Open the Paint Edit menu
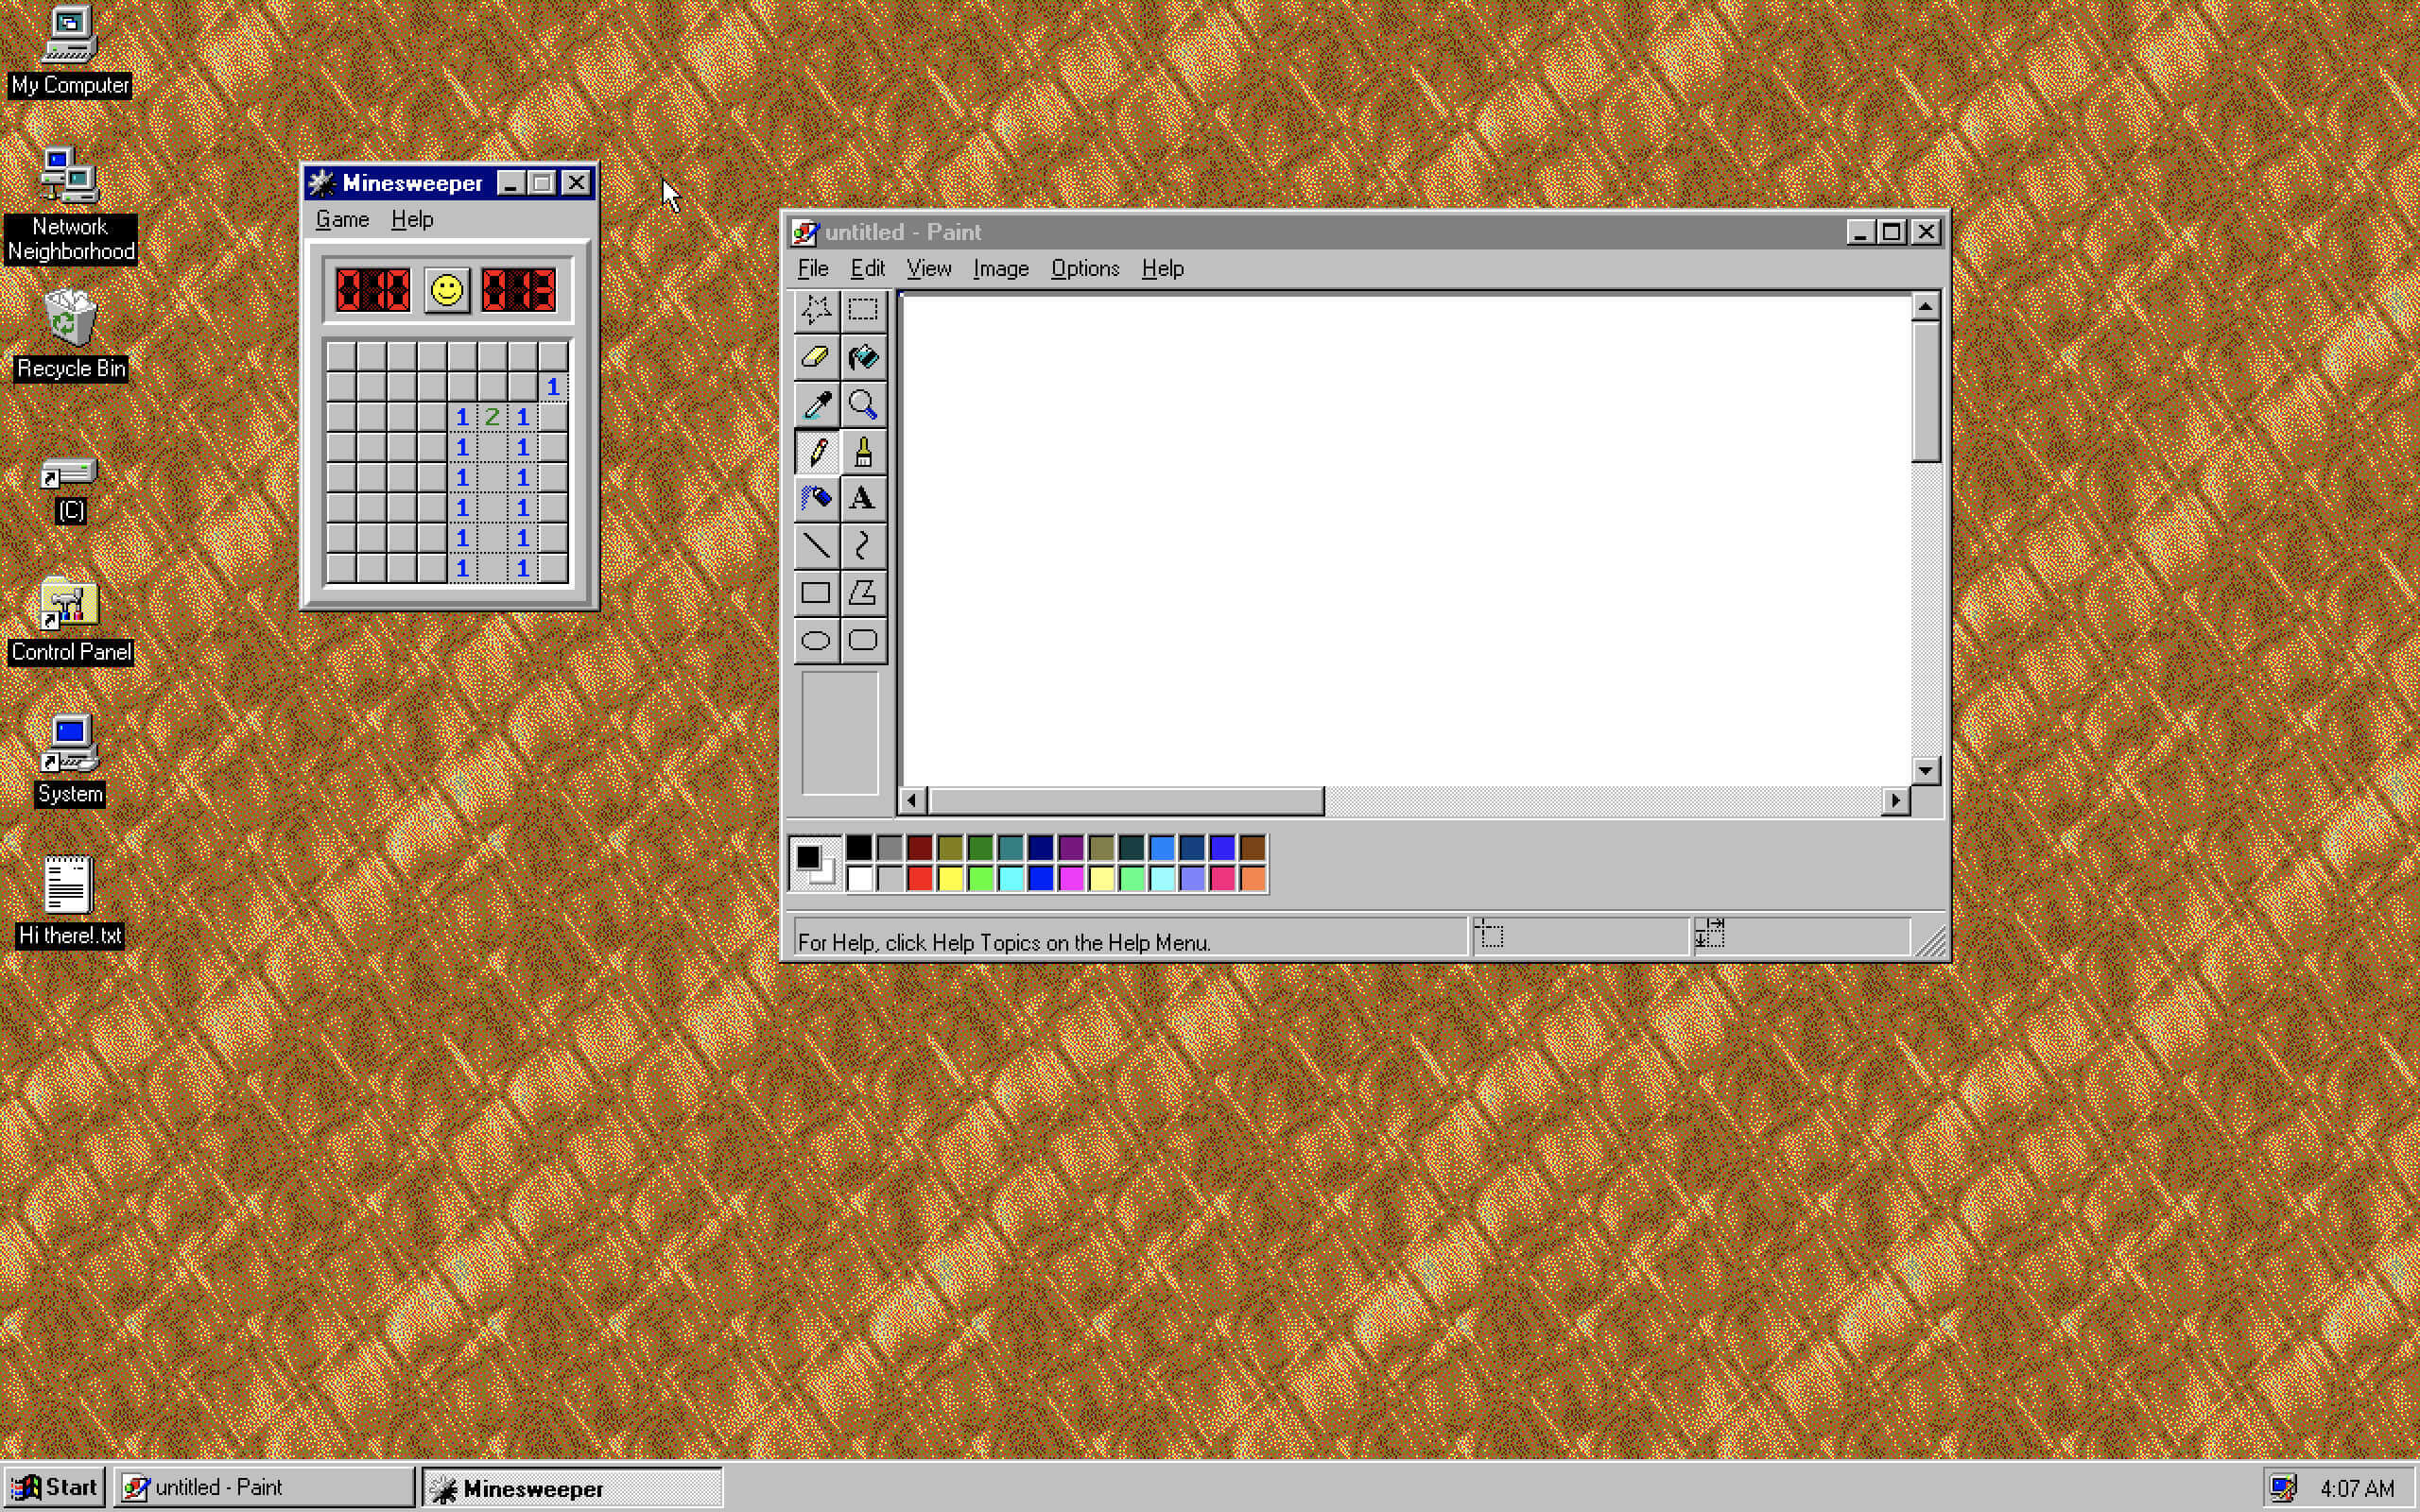2420x1512 pixels. click(867, 268)
